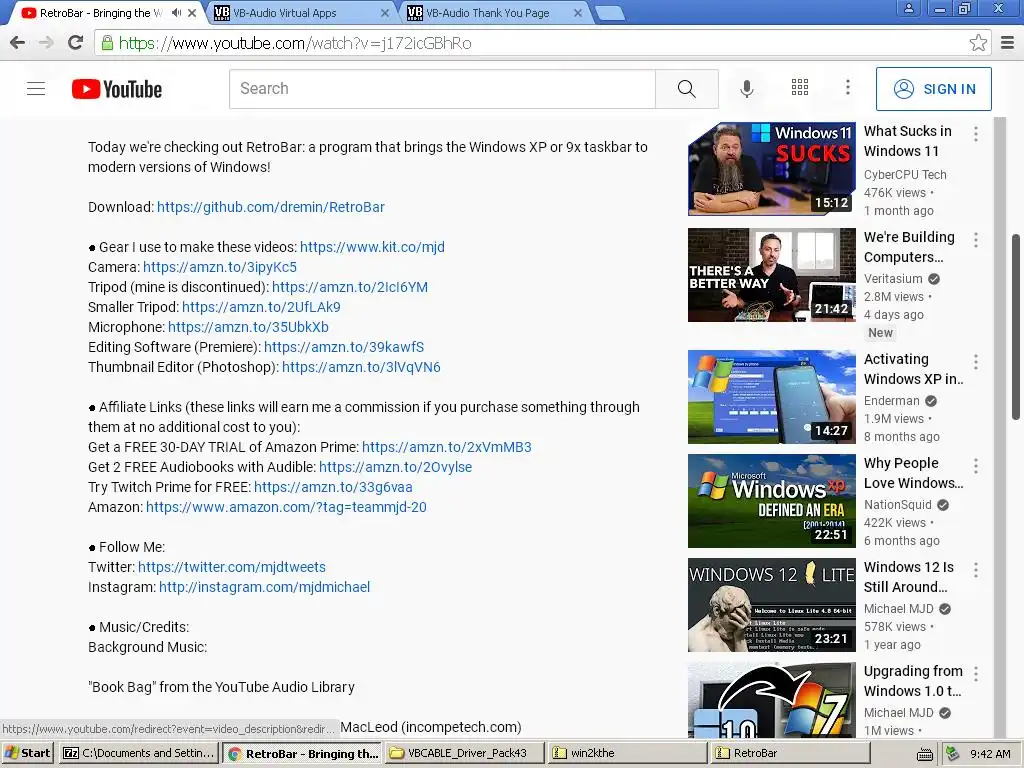Image resolution: width=1024 pixels, height=768 pixels.
Task: Open Windows 12 Lite video thumbnail
Action: [771, 605]
